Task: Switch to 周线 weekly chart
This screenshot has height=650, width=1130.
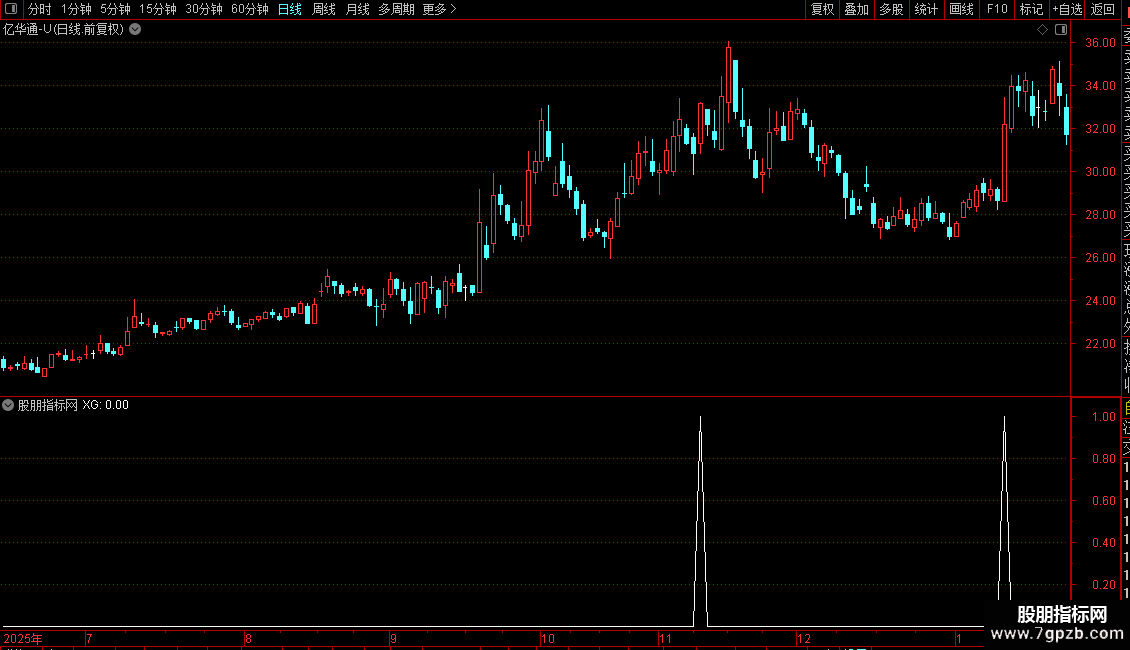Action: pos(324,9)
